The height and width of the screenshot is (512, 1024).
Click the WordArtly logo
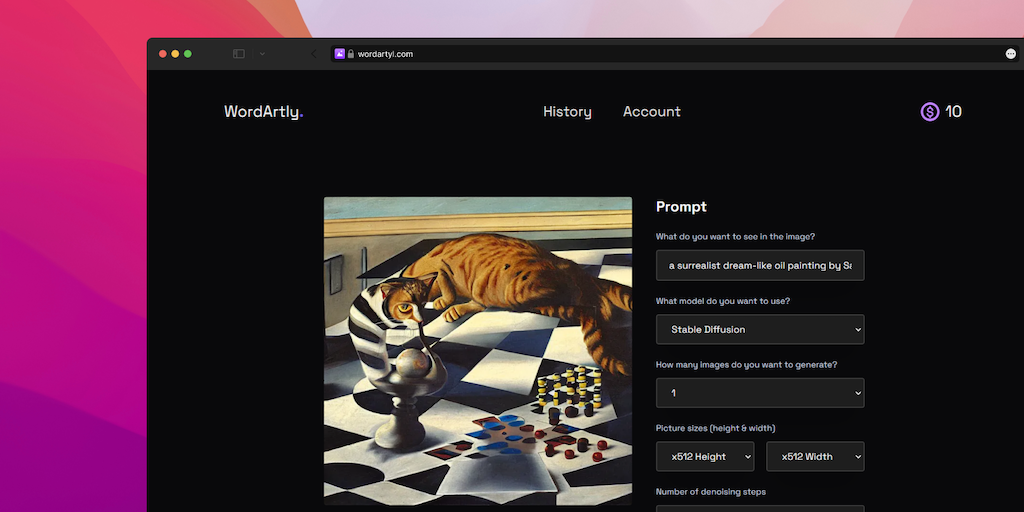[263, 112]
